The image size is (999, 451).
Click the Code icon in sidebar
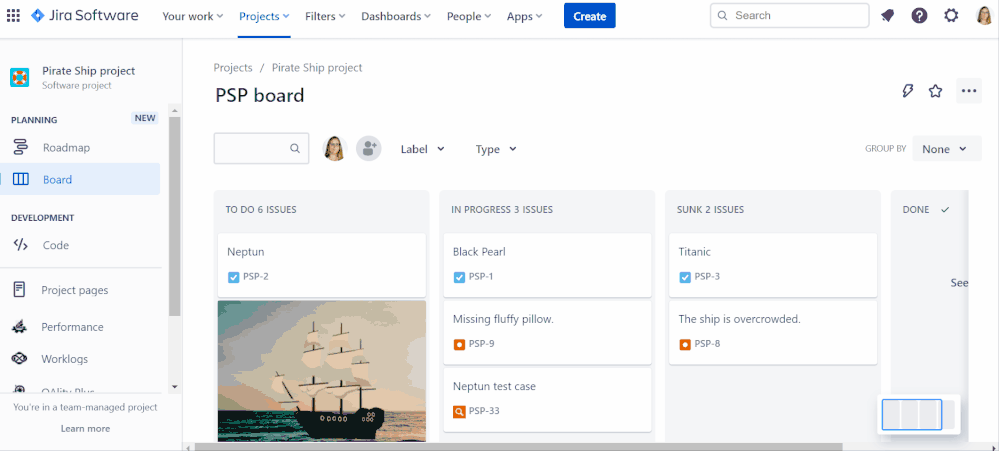point(20,245)
